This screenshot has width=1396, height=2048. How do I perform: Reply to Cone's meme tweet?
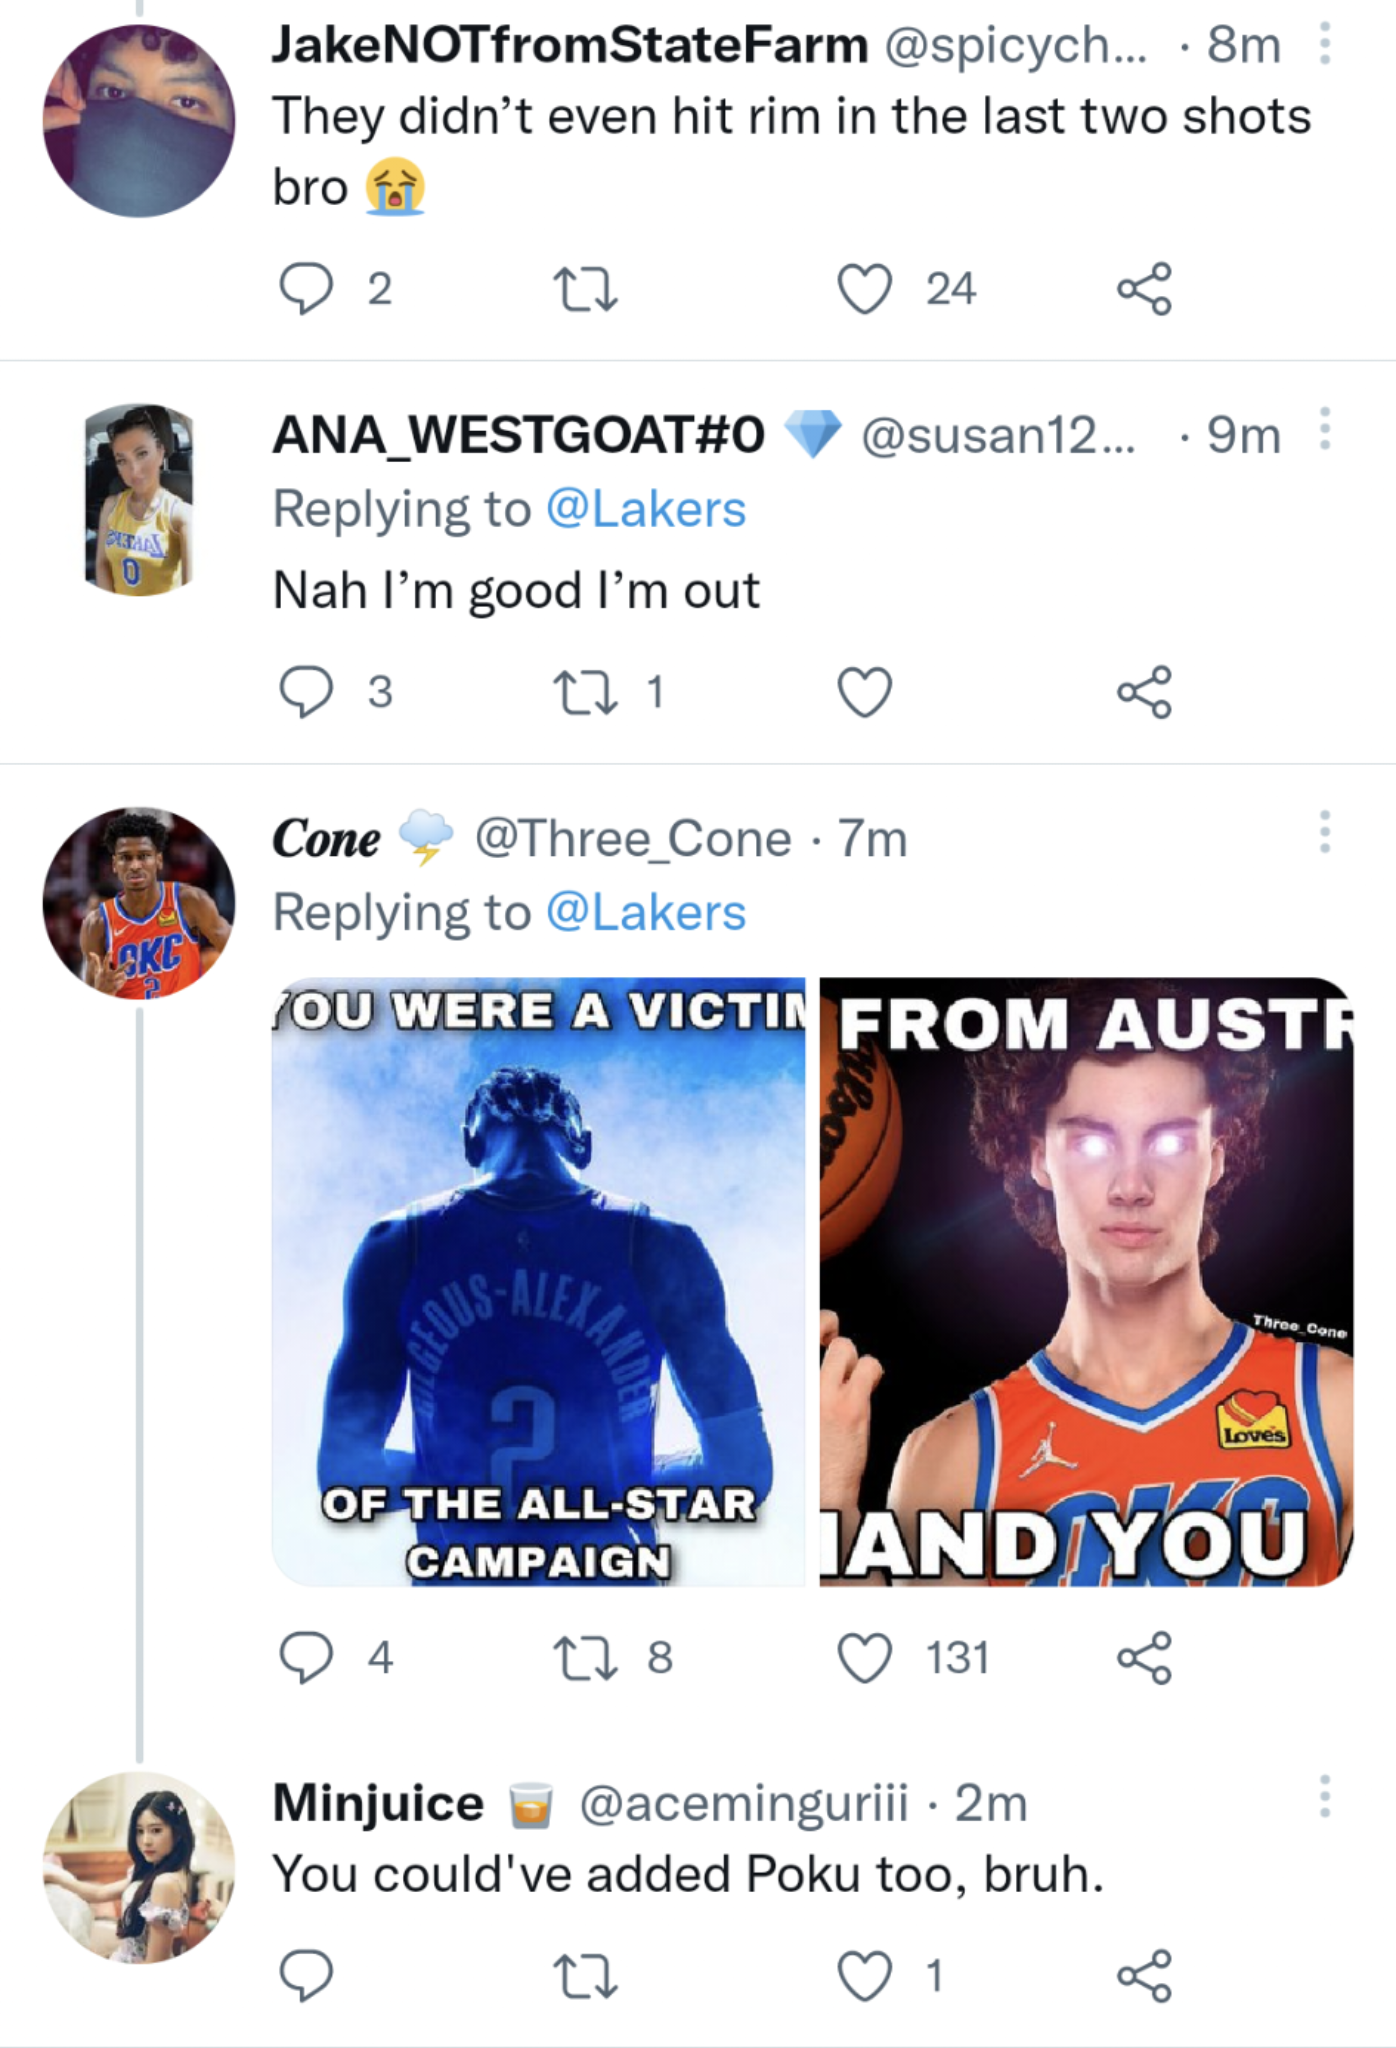point(305,1658)
